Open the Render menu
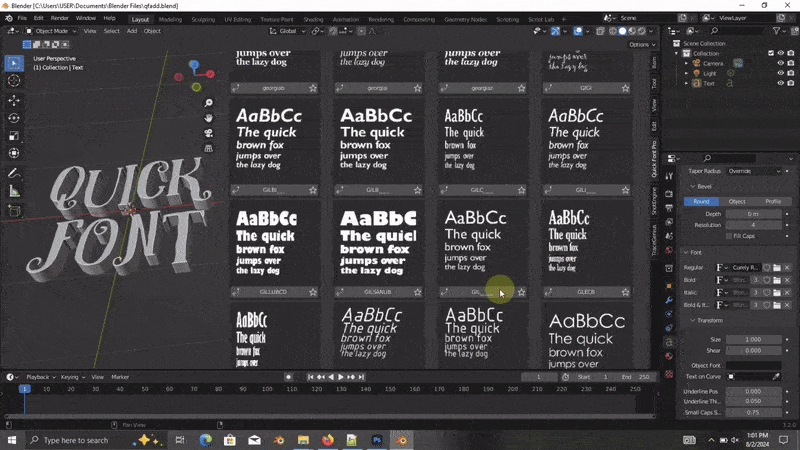The height and width of the screenshot is (450, 800). point(60,18)
